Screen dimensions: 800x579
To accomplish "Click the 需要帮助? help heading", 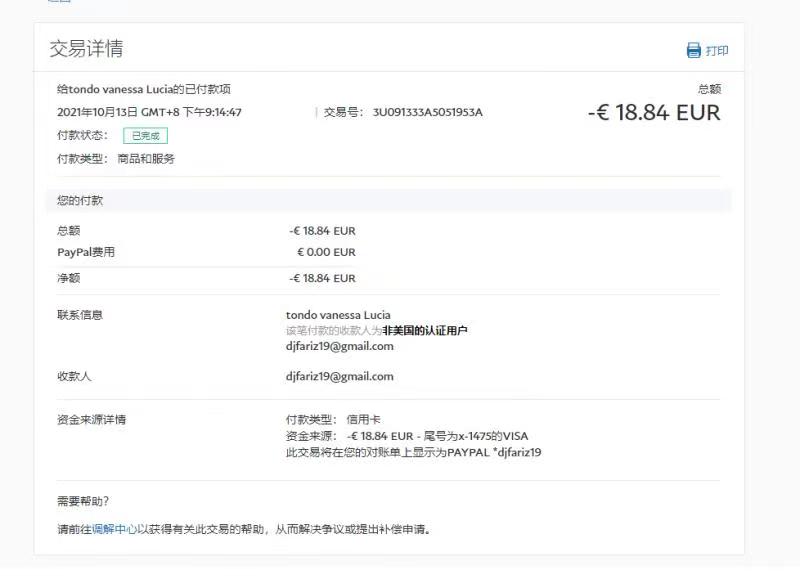I will (83, 501).
